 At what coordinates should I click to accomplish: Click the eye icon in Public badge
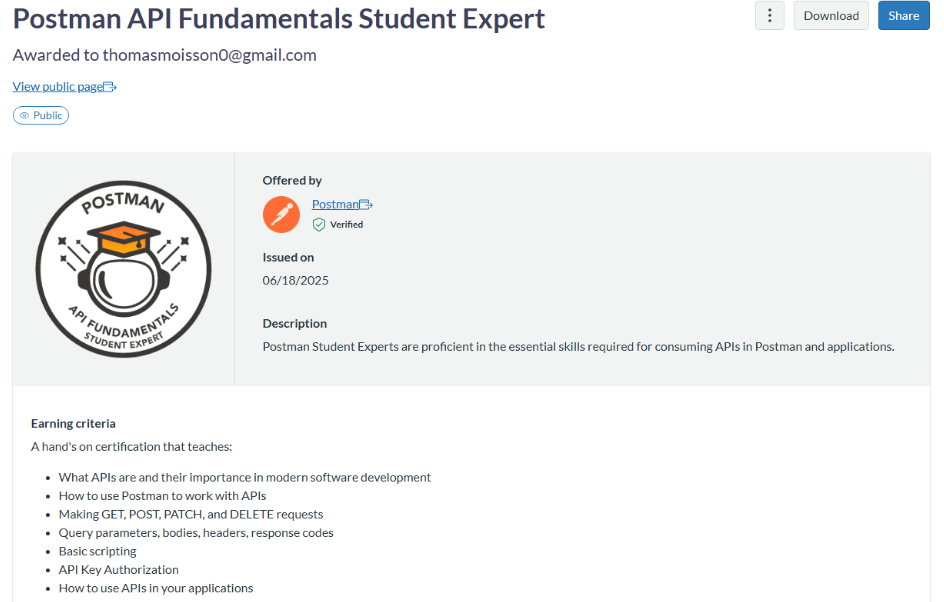click(25, 116)
